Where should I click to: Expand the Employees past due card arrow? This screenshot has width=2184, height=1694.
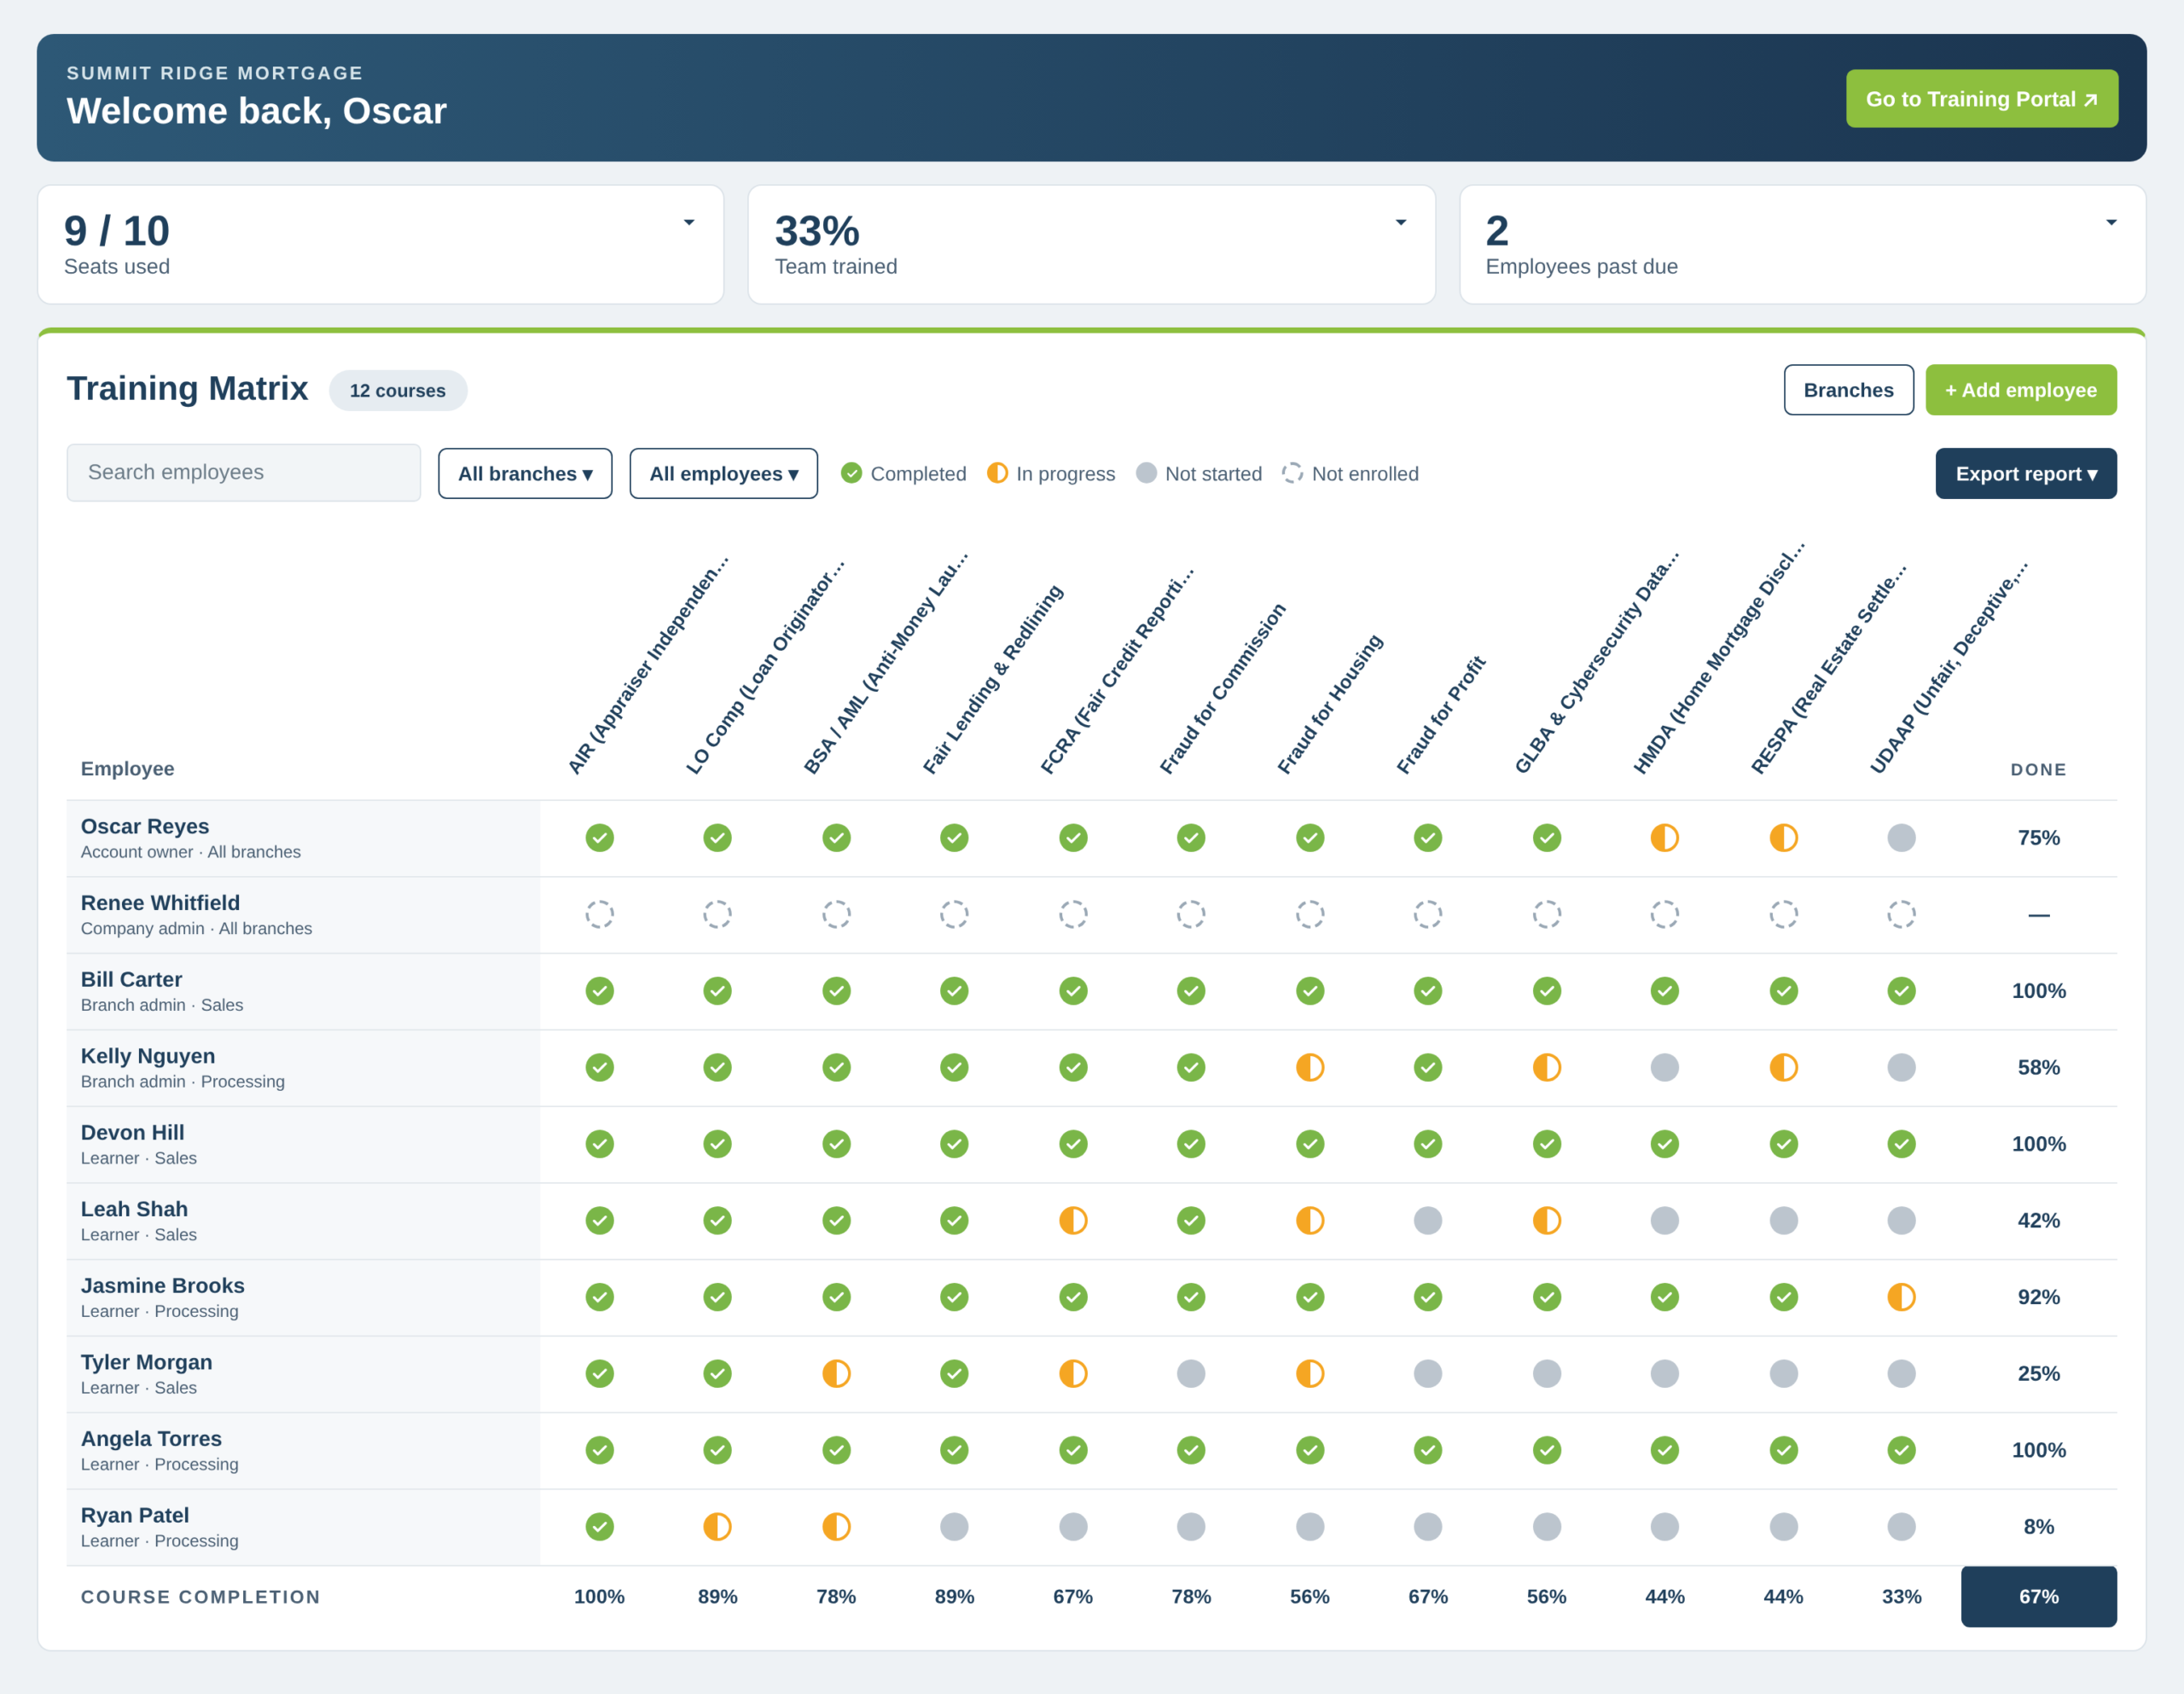tap(2111, 222)
